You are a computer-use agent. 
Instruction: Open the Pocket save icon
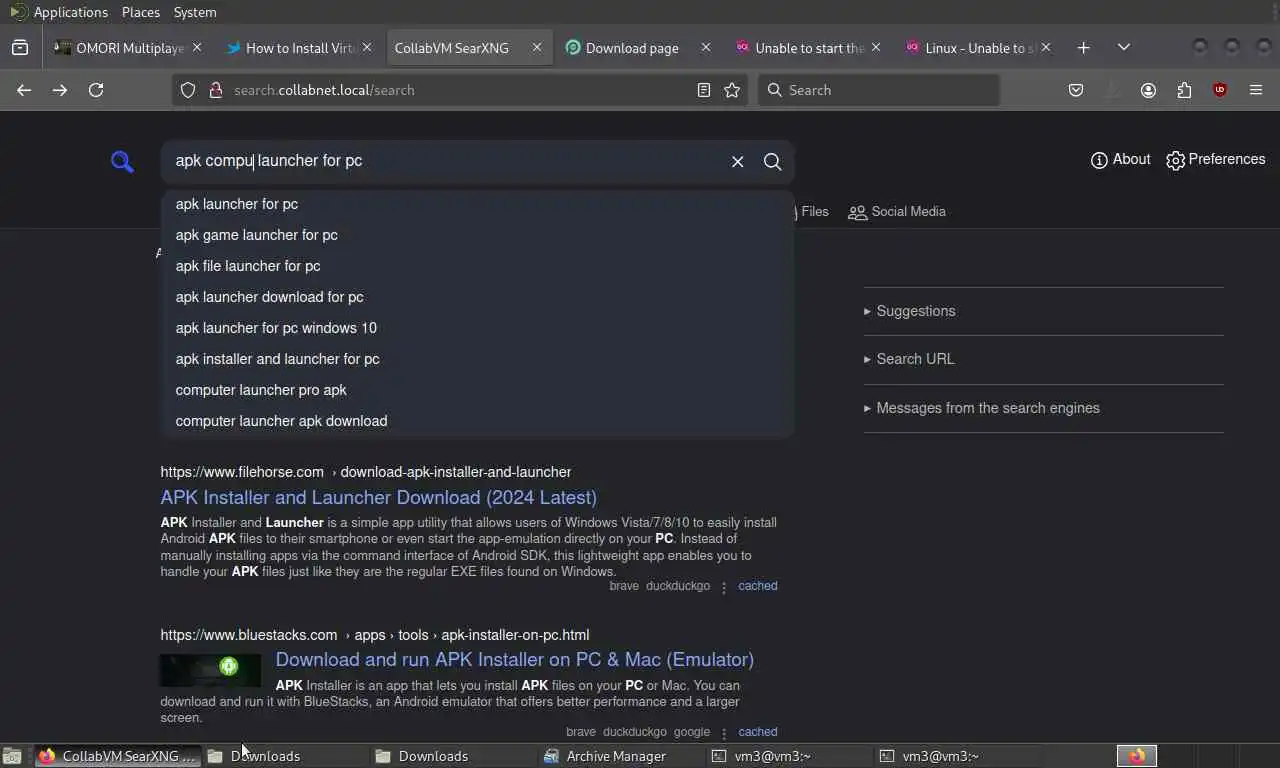pyautogui.click(x=1076, y=90)
